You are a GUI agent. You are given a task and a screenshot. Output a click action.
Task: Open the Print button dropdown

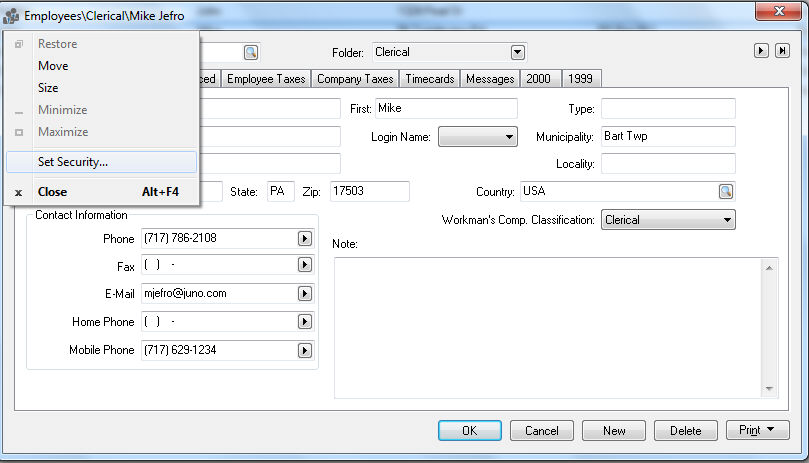click(x=758, y=431)
